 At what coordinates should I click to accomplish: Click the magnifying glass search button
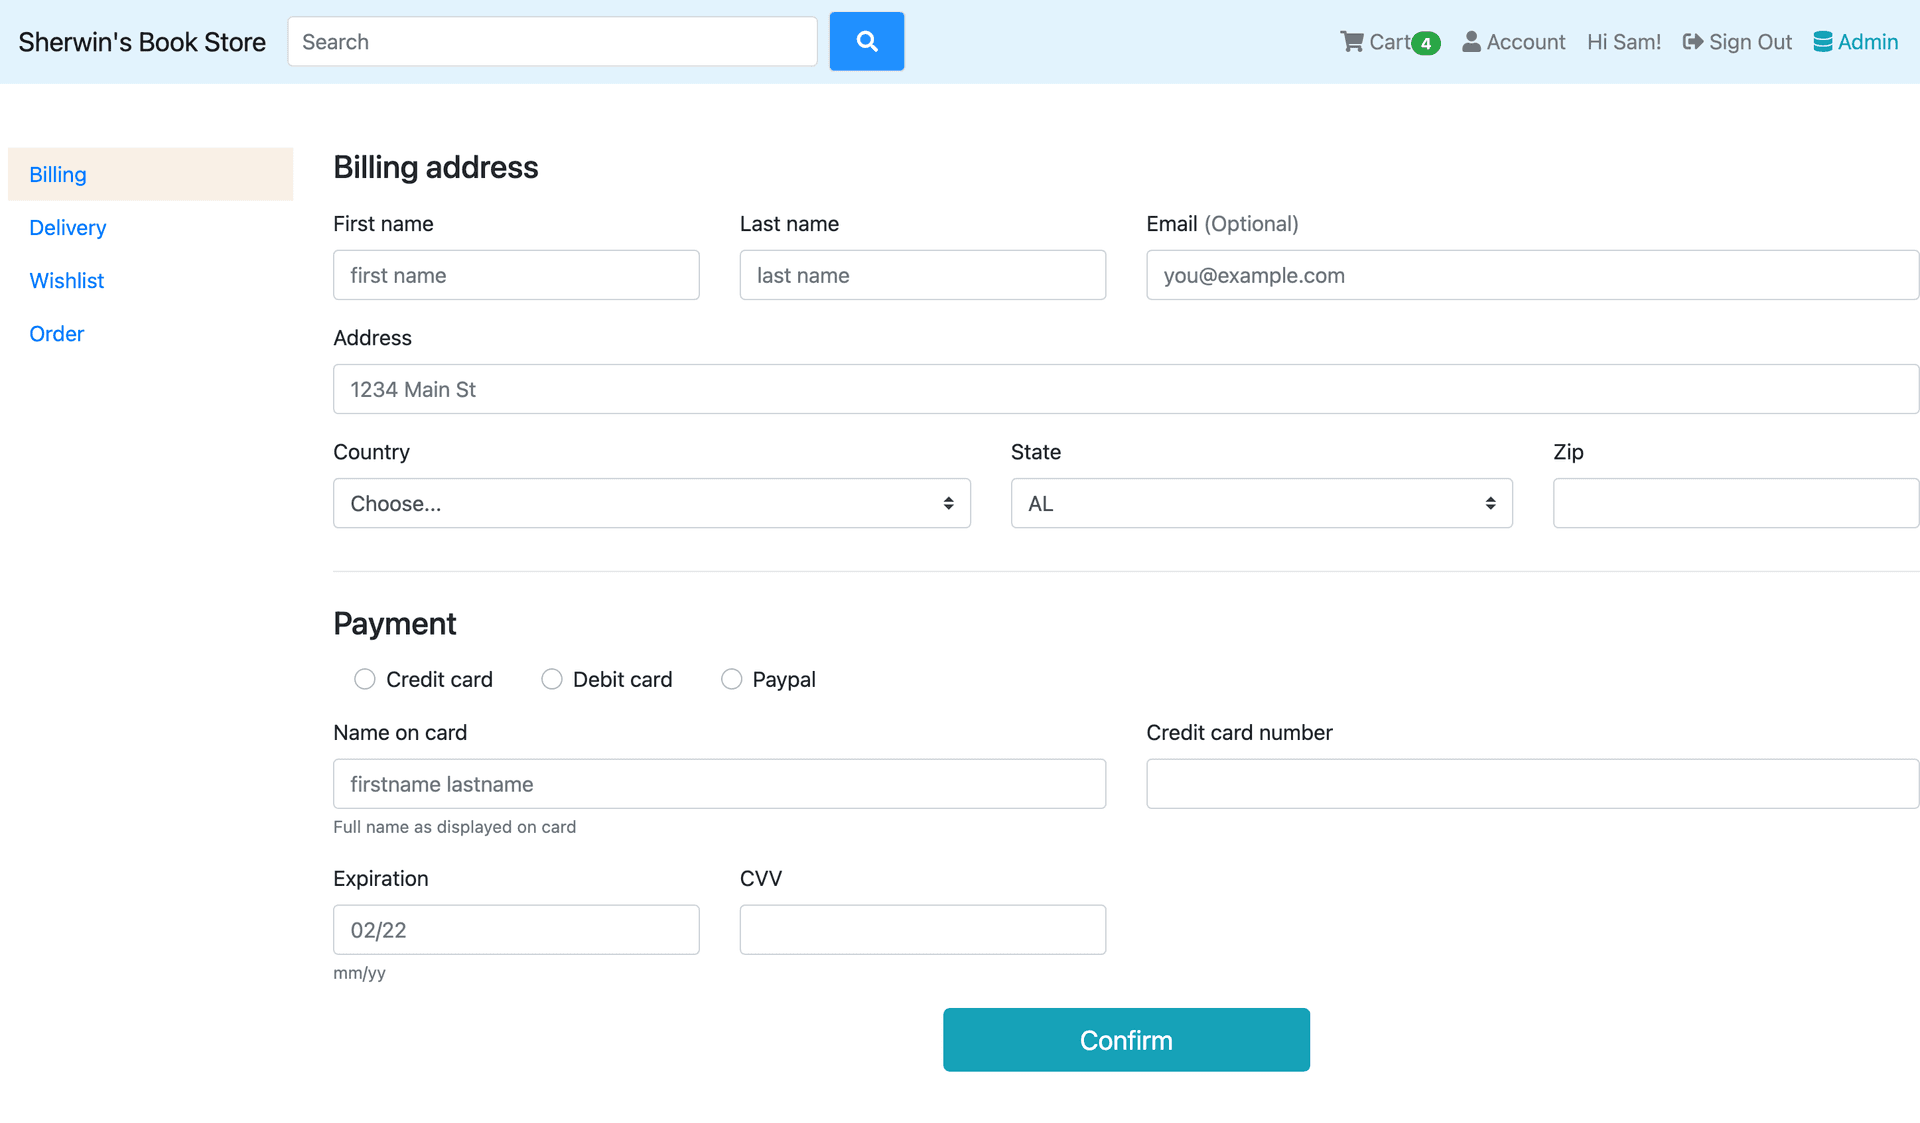click(x=866, y=42)
